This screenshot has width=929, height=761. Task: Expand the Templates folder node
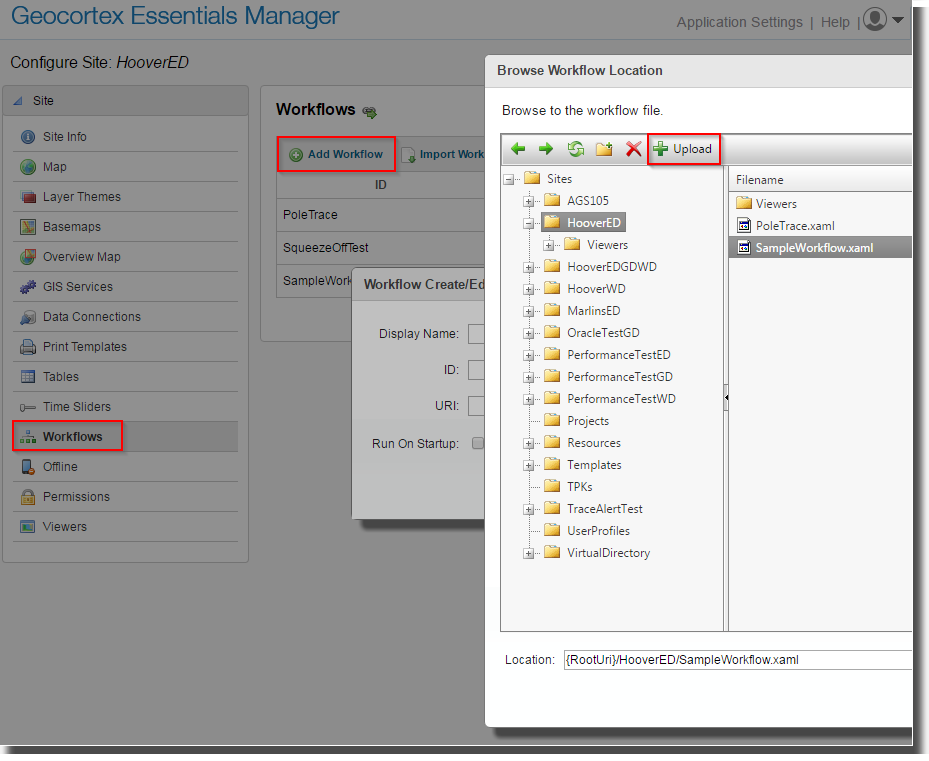pos(530,464)
